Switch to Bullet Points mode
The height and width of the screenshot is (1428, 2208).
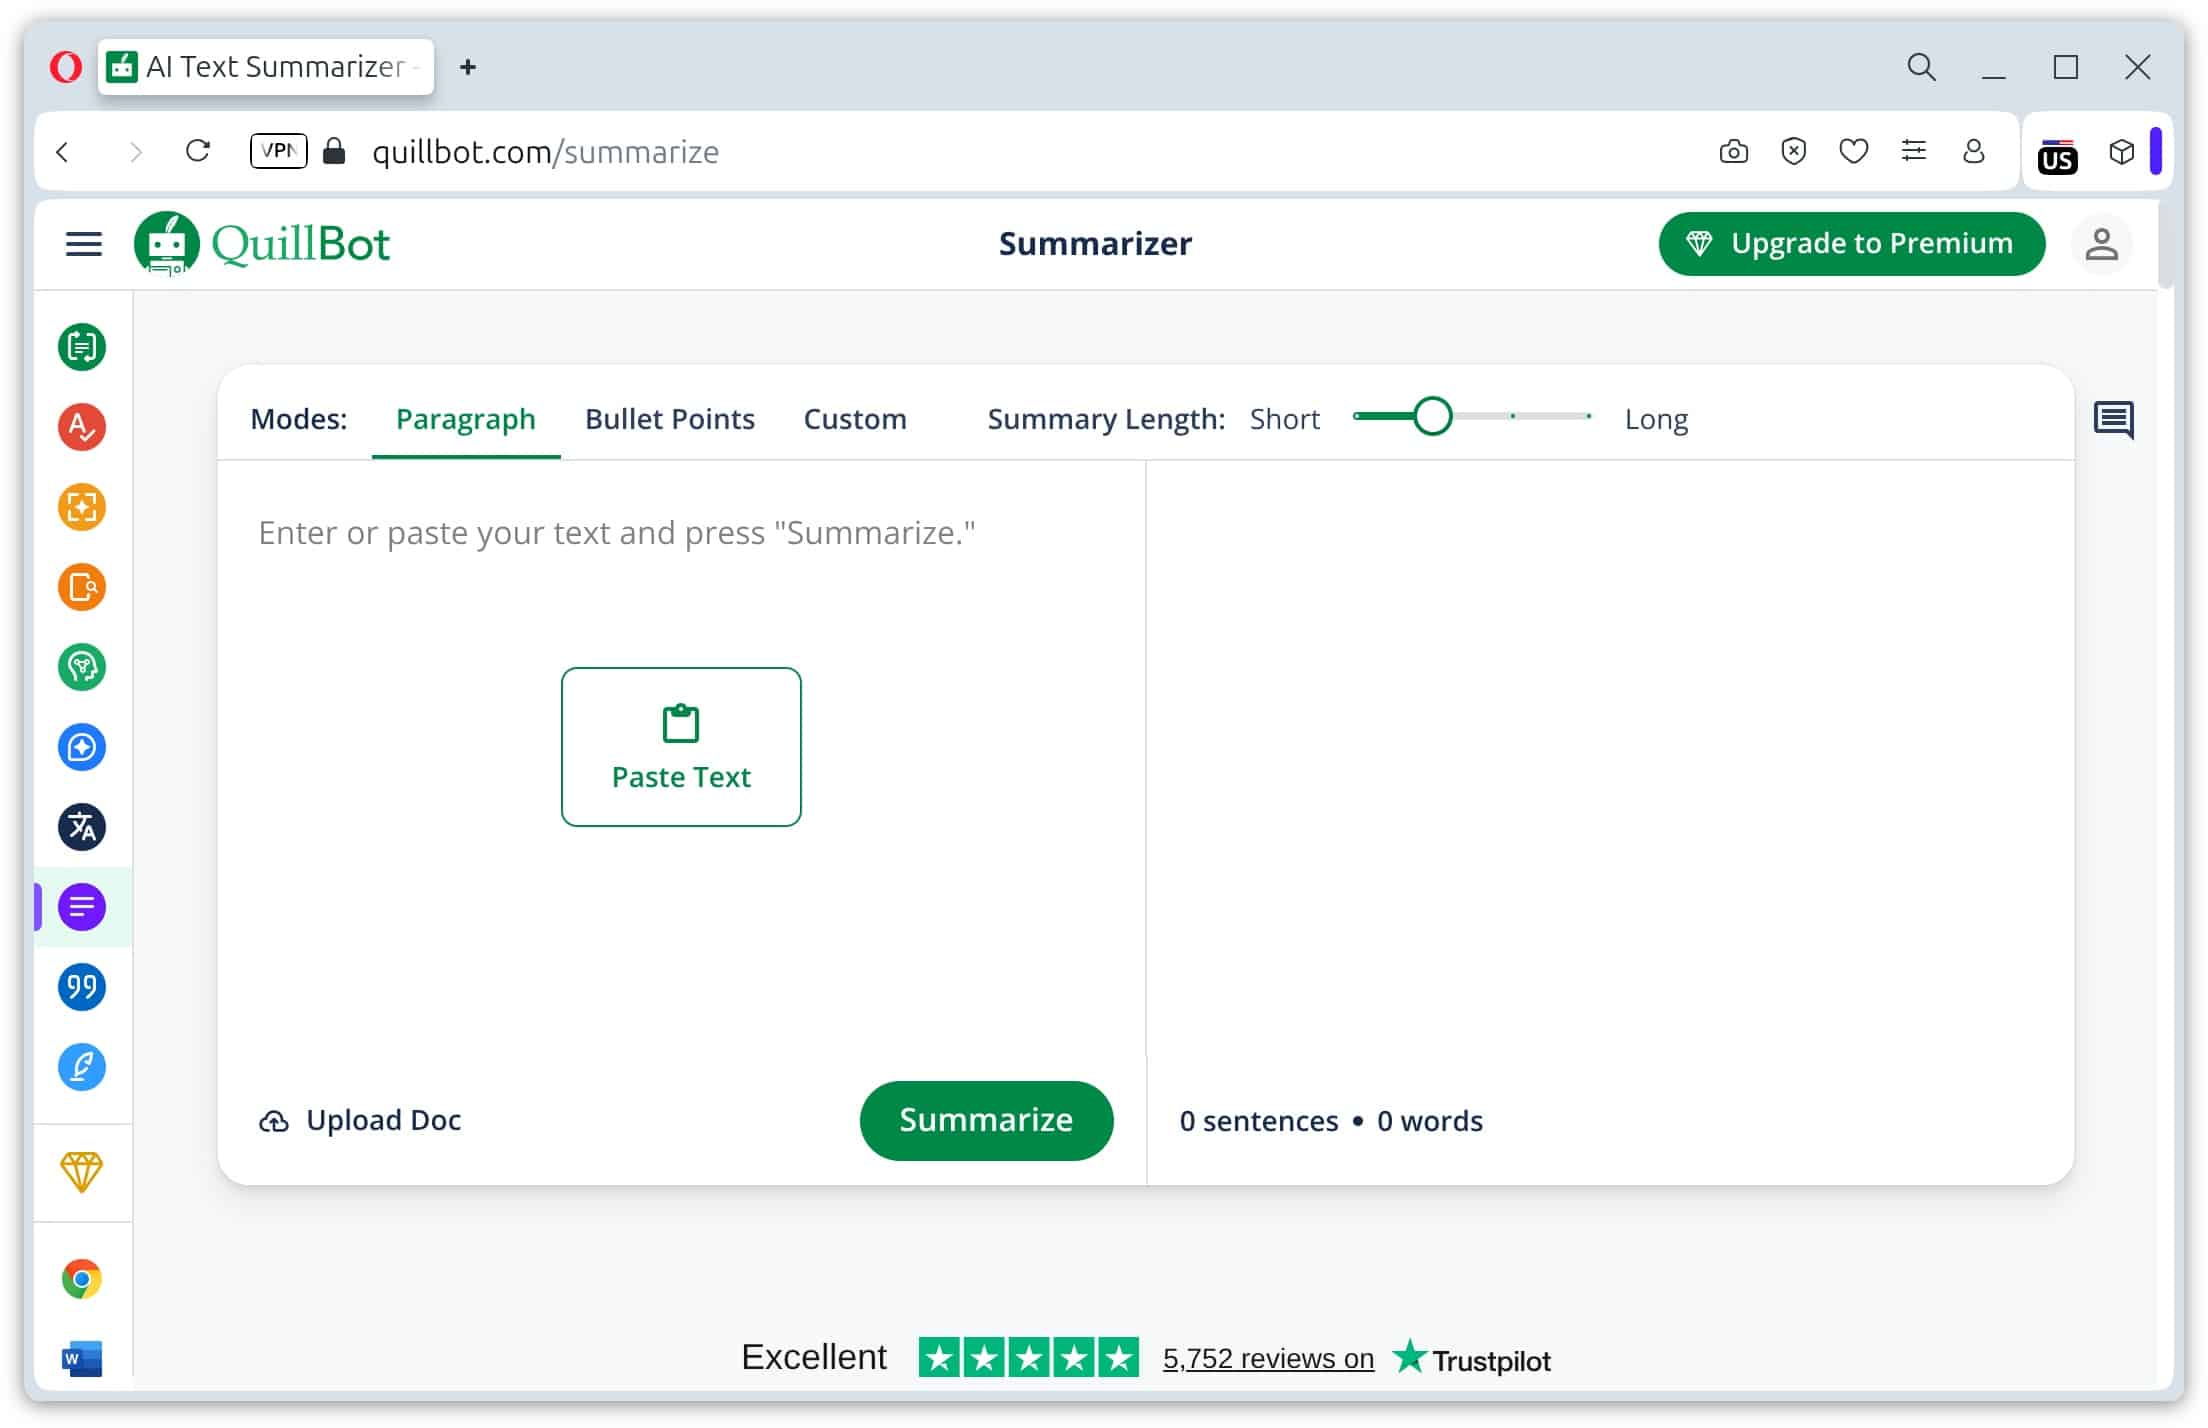669,419
